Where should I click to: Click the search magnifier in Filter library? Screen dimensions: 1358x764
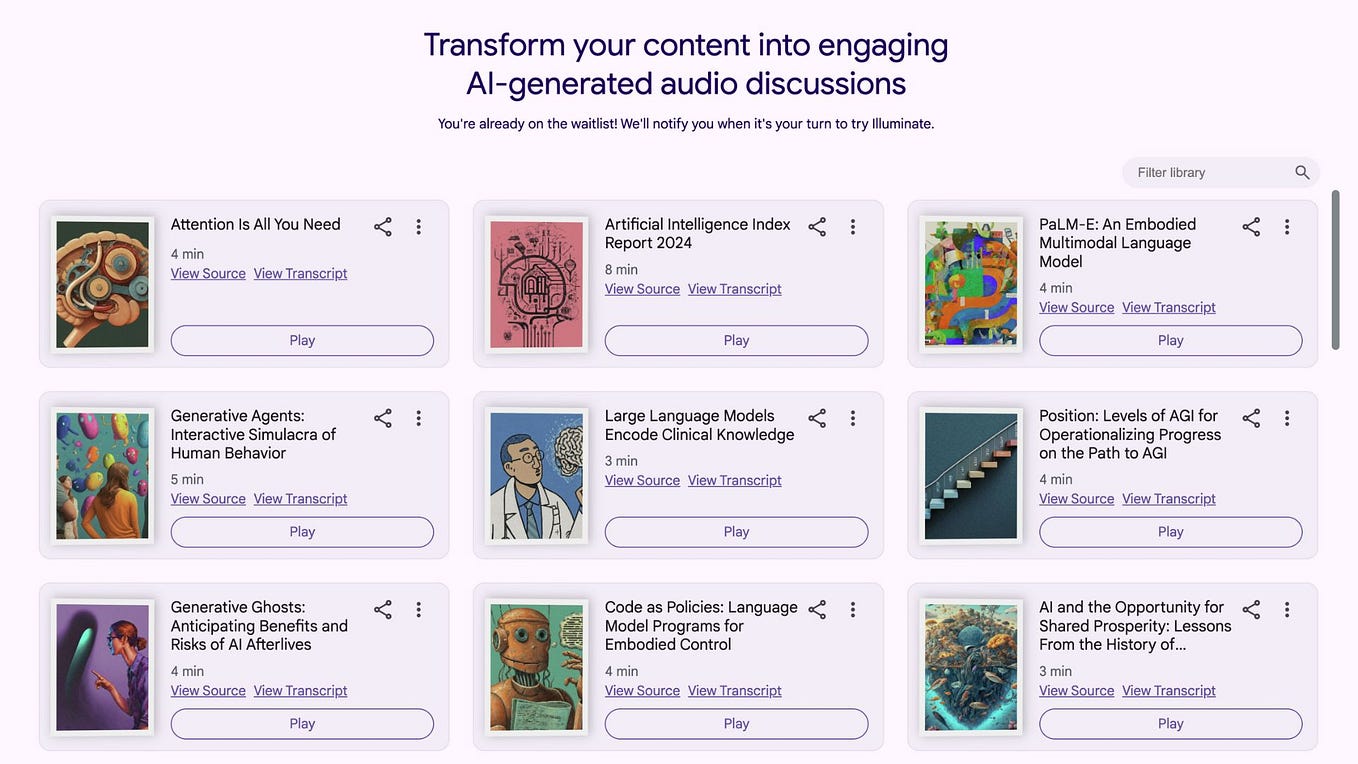point(1302,172)
